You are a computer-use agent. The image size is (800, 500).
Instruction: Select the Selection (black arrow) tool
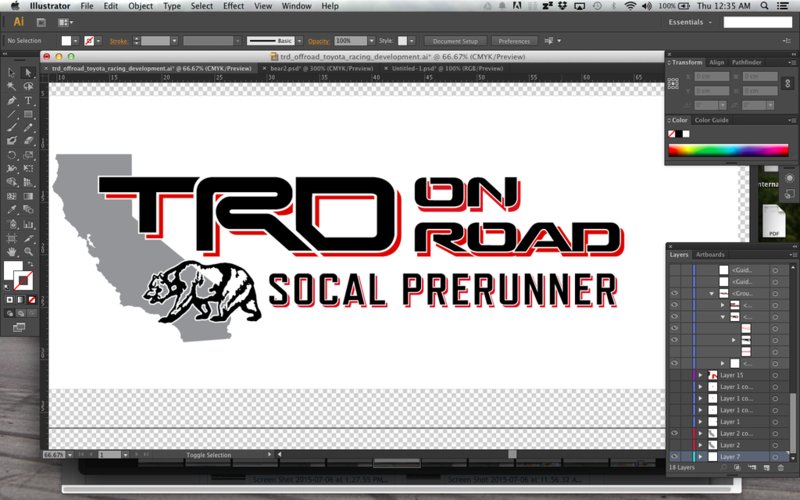pyautogui.click(x=11, y=73)
